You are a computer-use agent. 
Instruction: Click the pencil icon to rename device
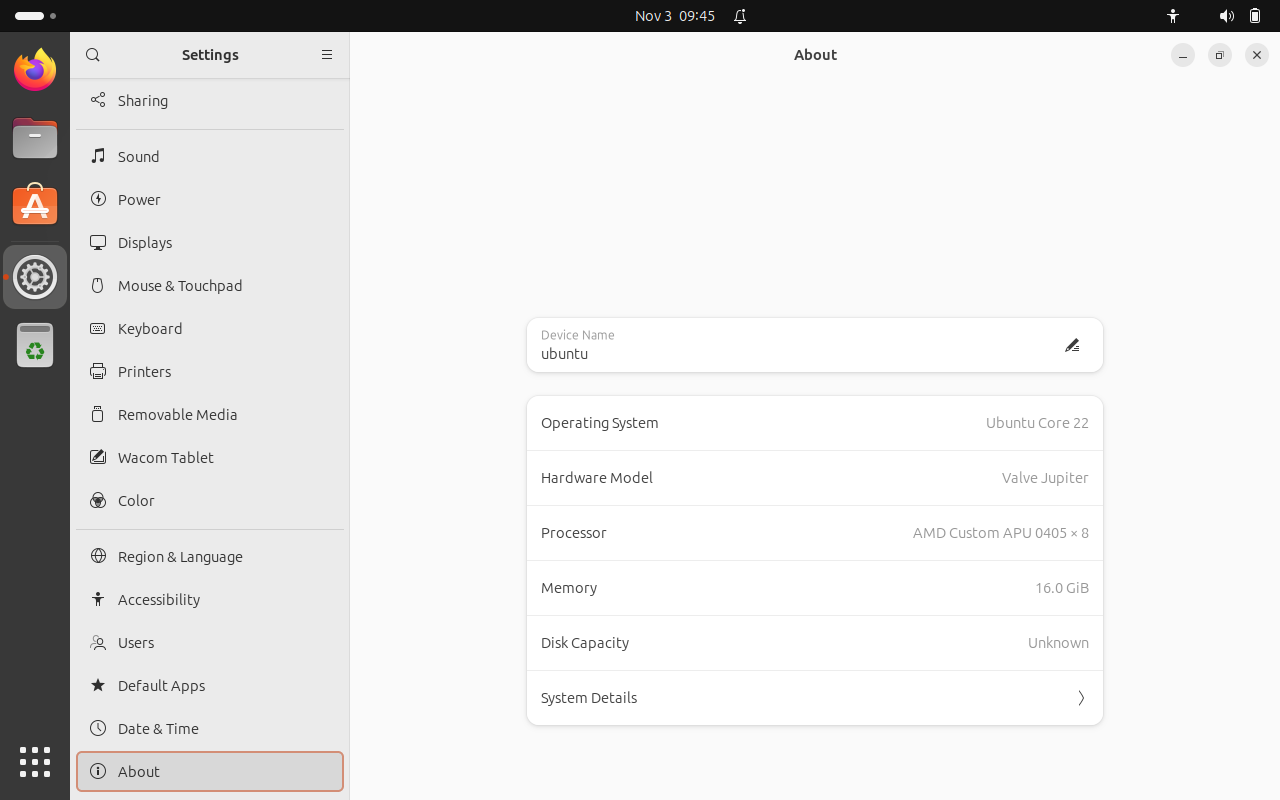[x=1072, y=345]
